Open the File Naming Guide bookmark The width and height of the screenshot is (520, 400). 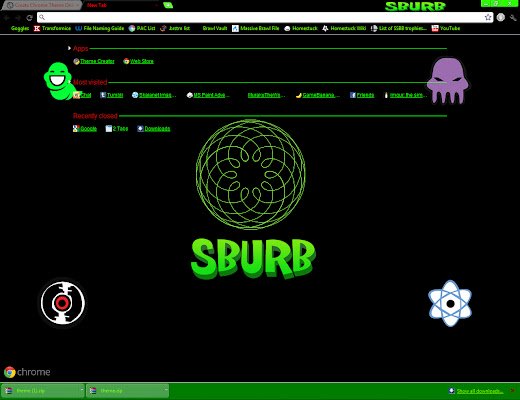[100, 28]
